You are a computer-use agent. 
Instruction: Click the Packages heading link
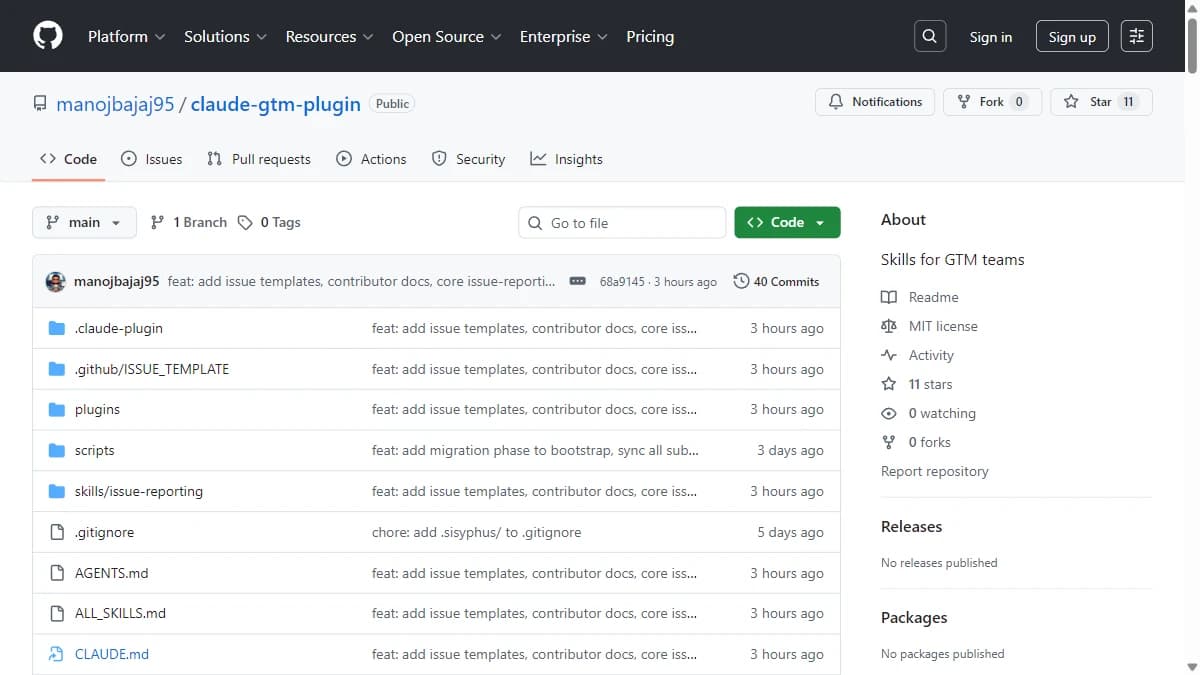[914, 617]
